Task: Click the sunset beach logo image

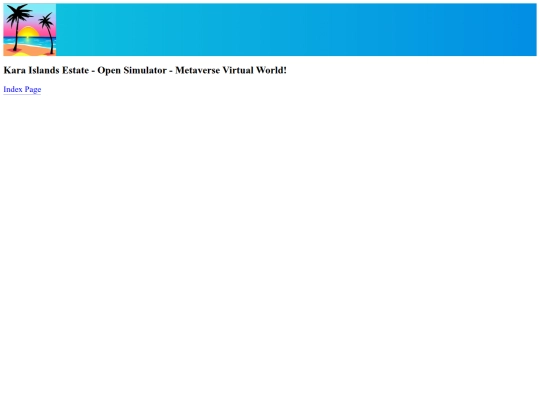Action: 30,30
